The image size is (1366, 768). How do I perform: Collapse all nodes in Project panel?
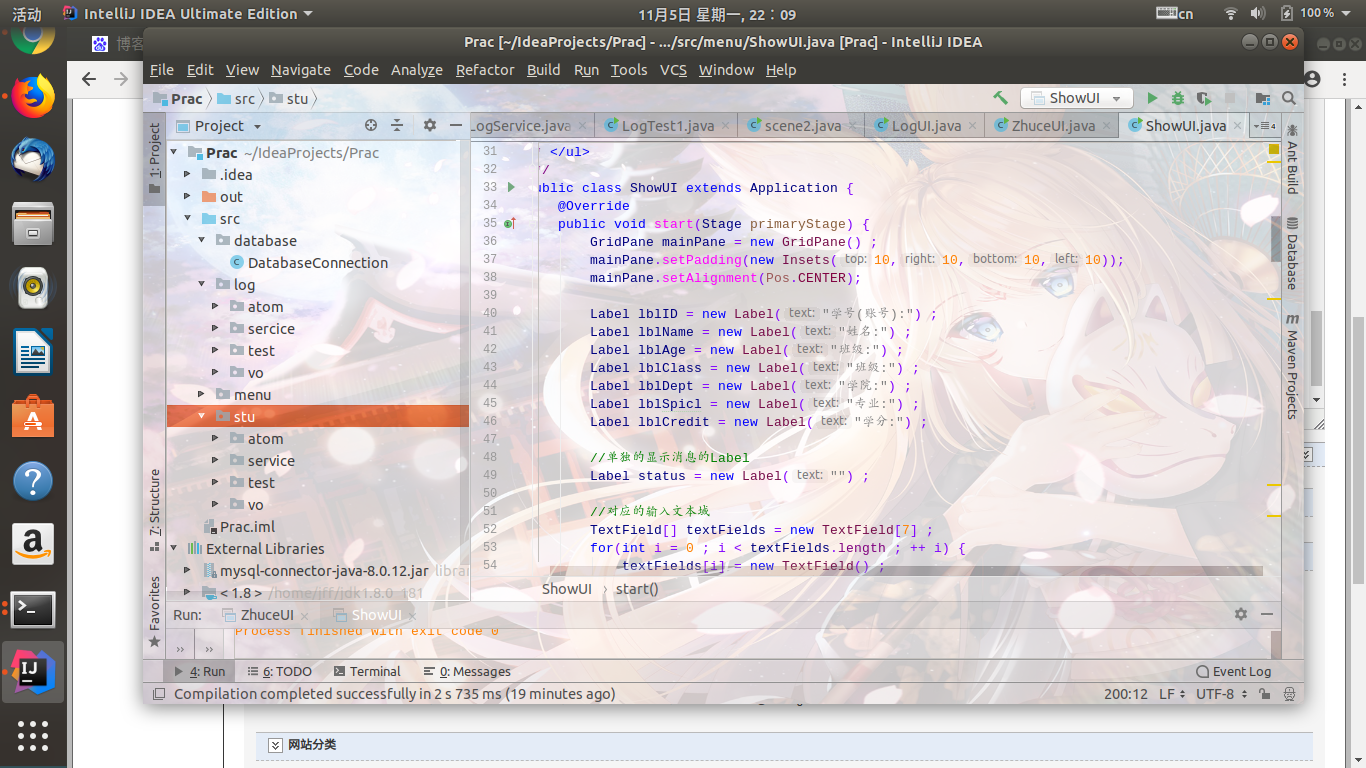[x=397, y=125]
